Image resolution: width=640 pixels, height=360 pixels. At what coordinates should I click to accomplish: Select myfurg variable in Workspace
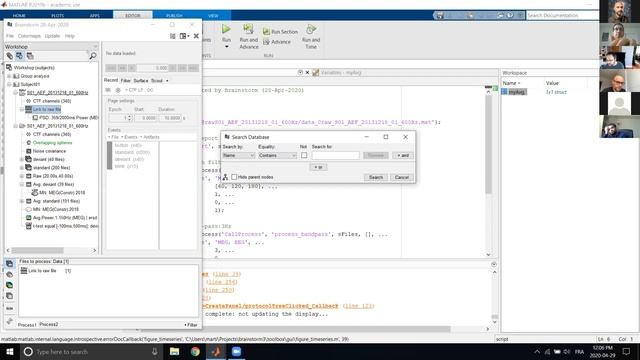pos(516,92)
